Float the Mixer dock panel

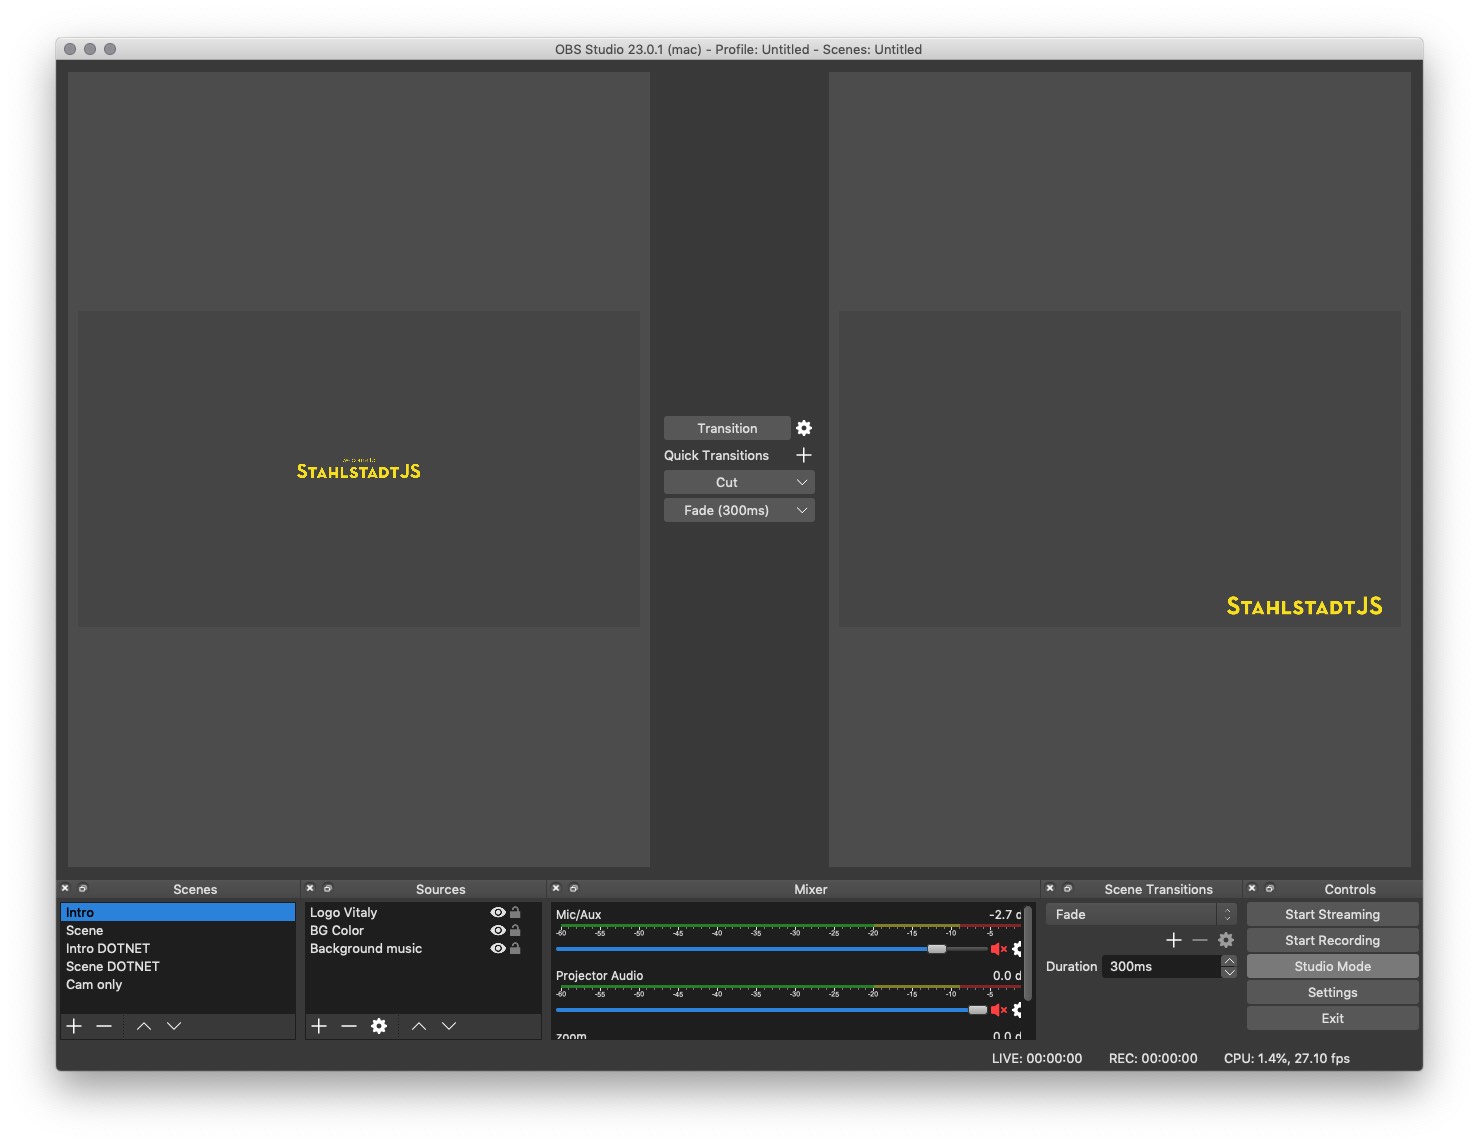[574, 888]
